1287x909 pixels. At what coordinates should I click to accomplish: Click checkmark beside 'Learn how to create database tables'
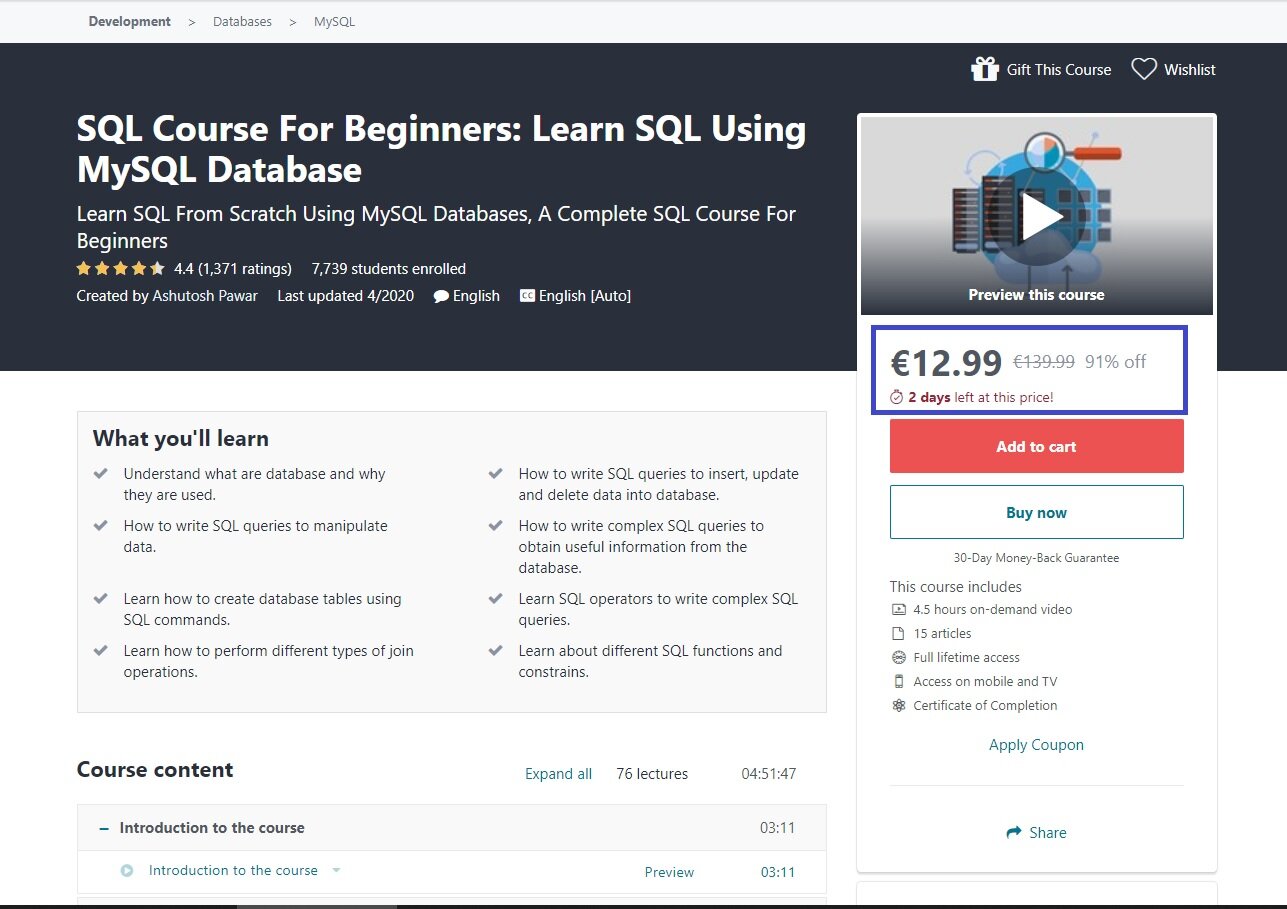tap(101, 599)
